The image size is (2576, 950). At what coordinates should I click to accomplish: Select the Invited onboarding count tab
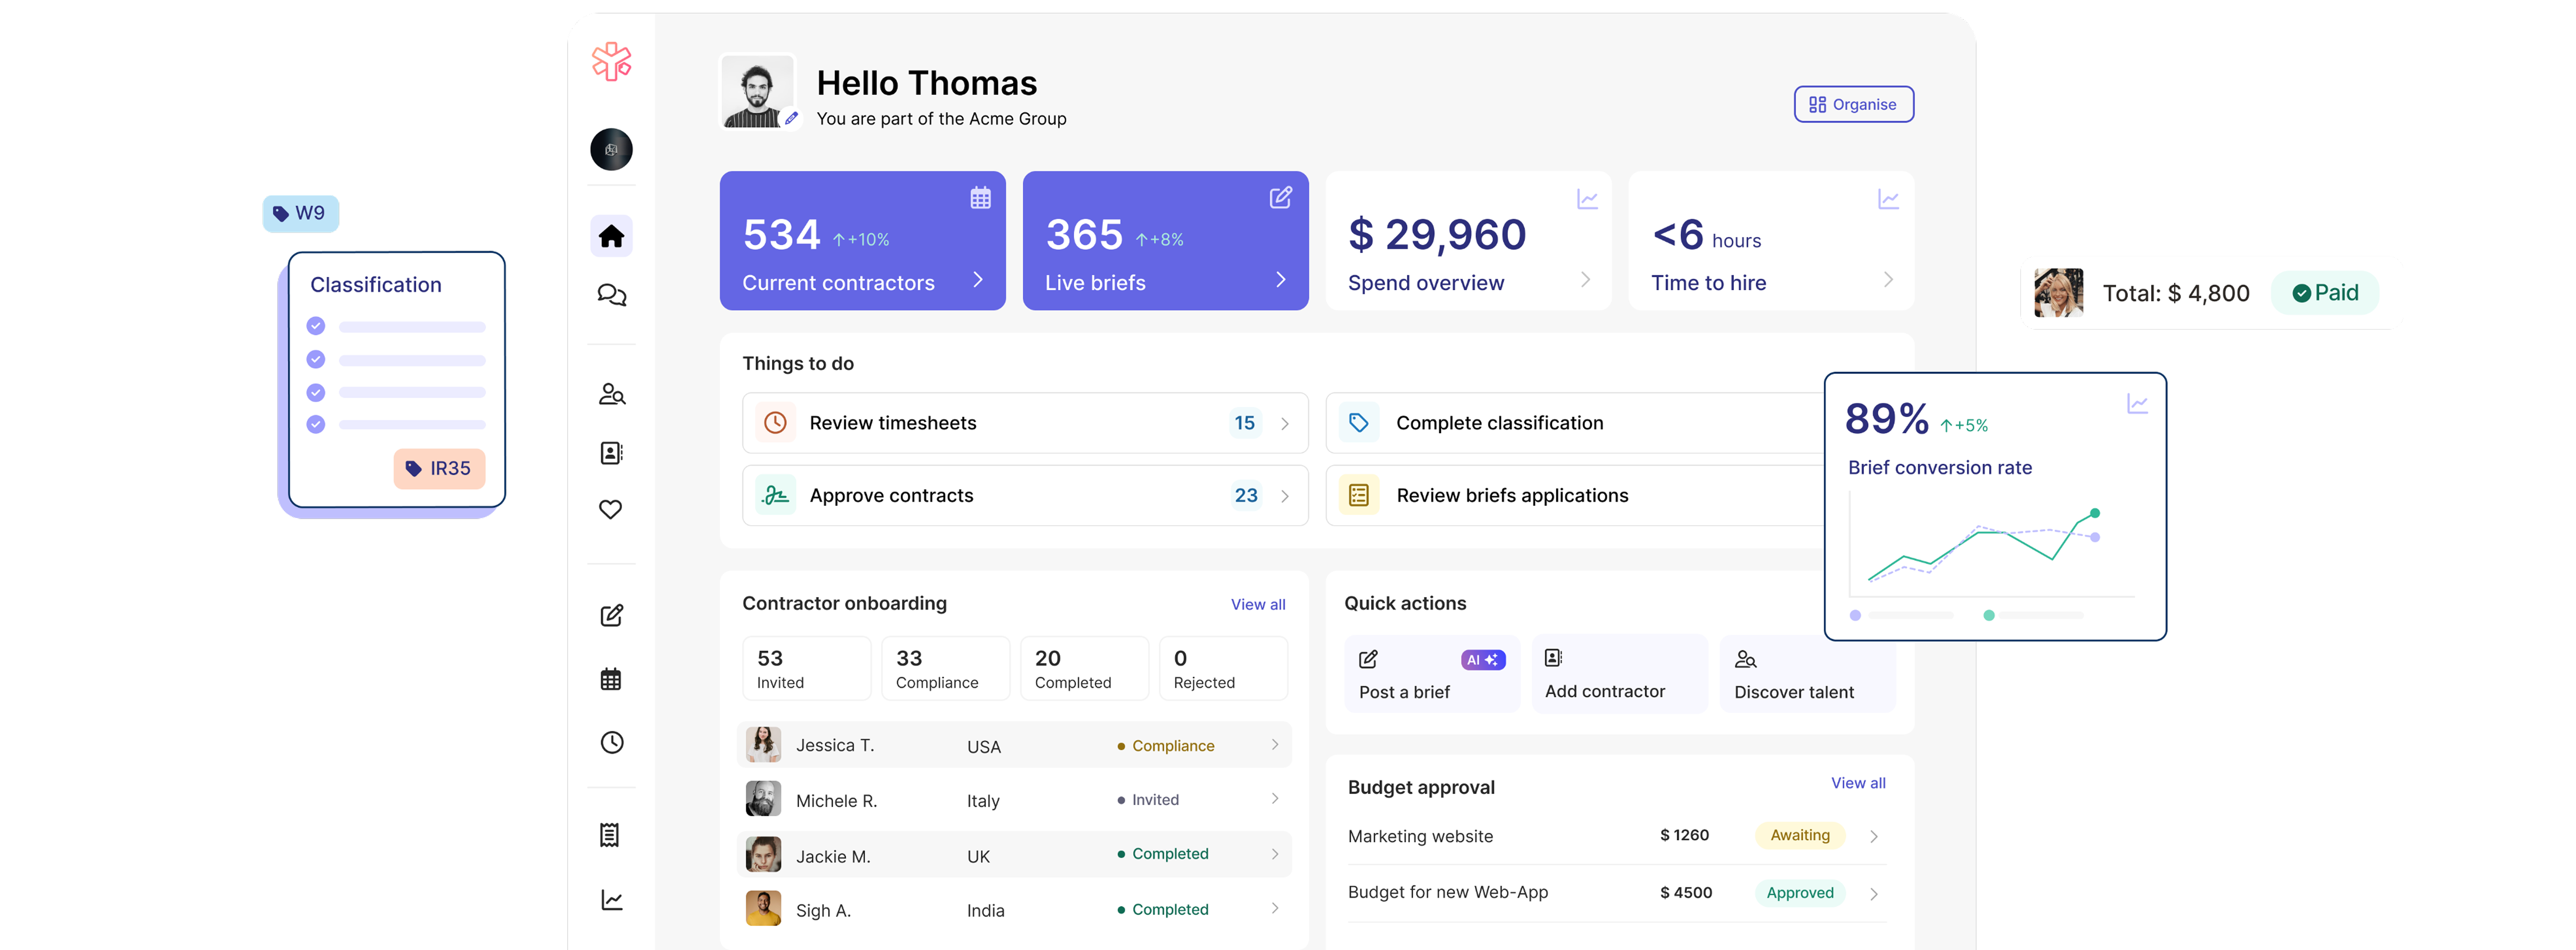pos(806,669)
